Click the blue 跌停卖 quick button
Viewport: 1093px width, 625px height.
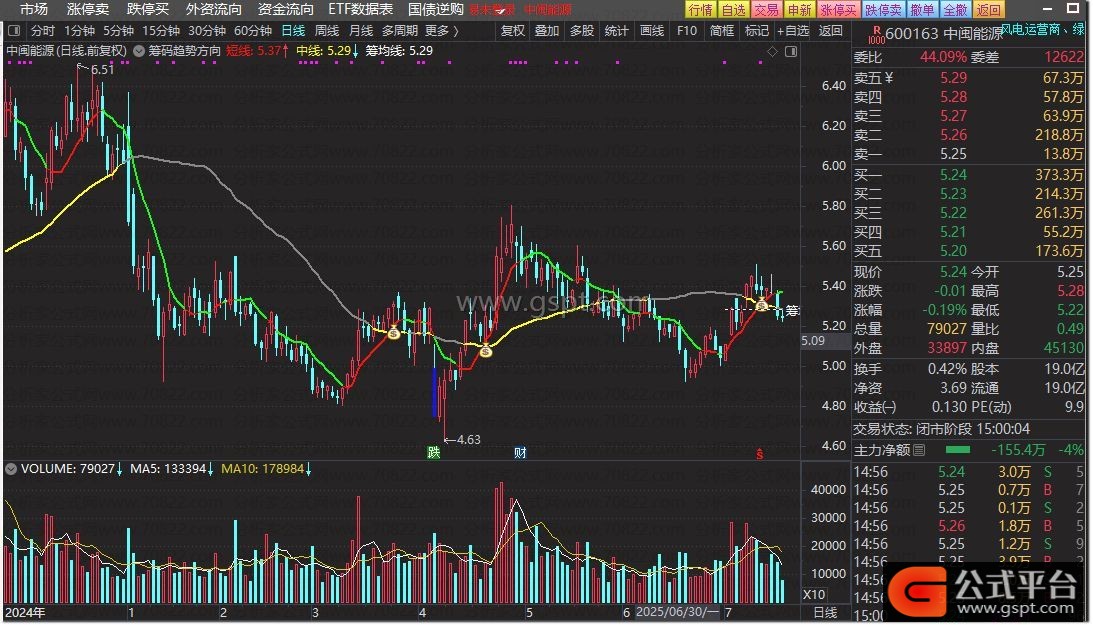coord(884,10)
